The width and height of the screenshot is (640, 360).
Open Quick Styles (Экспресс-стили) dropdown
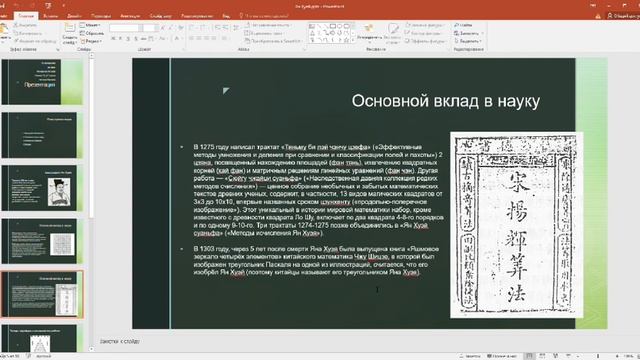(393, 33)
